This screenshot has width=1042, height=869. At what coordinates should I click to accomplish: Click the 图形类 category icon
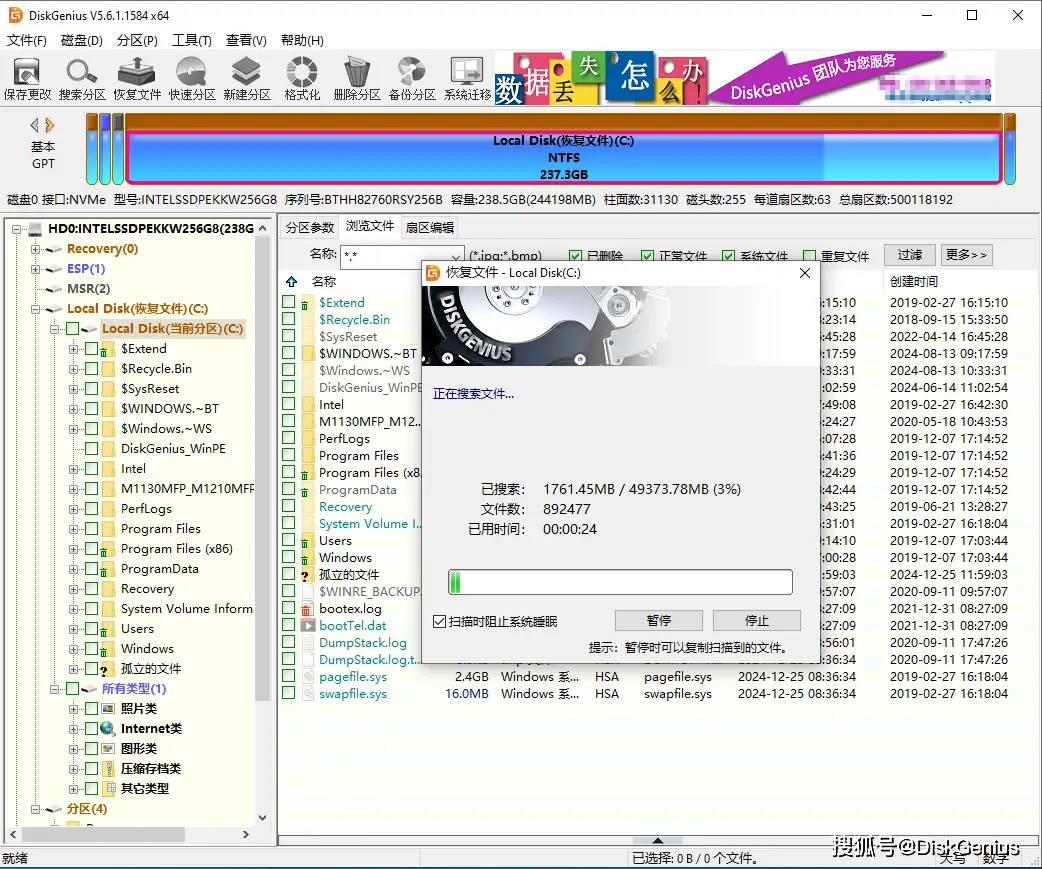pos(108,749)
